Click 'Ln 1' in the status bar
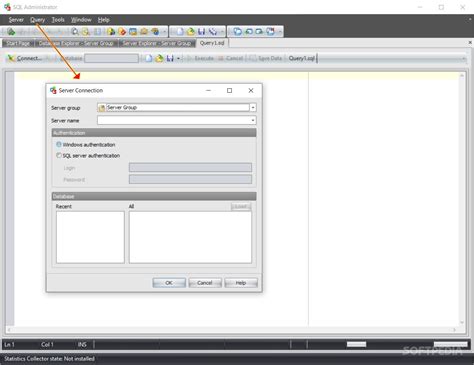Viewport: 474px width, 365px height. click(9, 344)
